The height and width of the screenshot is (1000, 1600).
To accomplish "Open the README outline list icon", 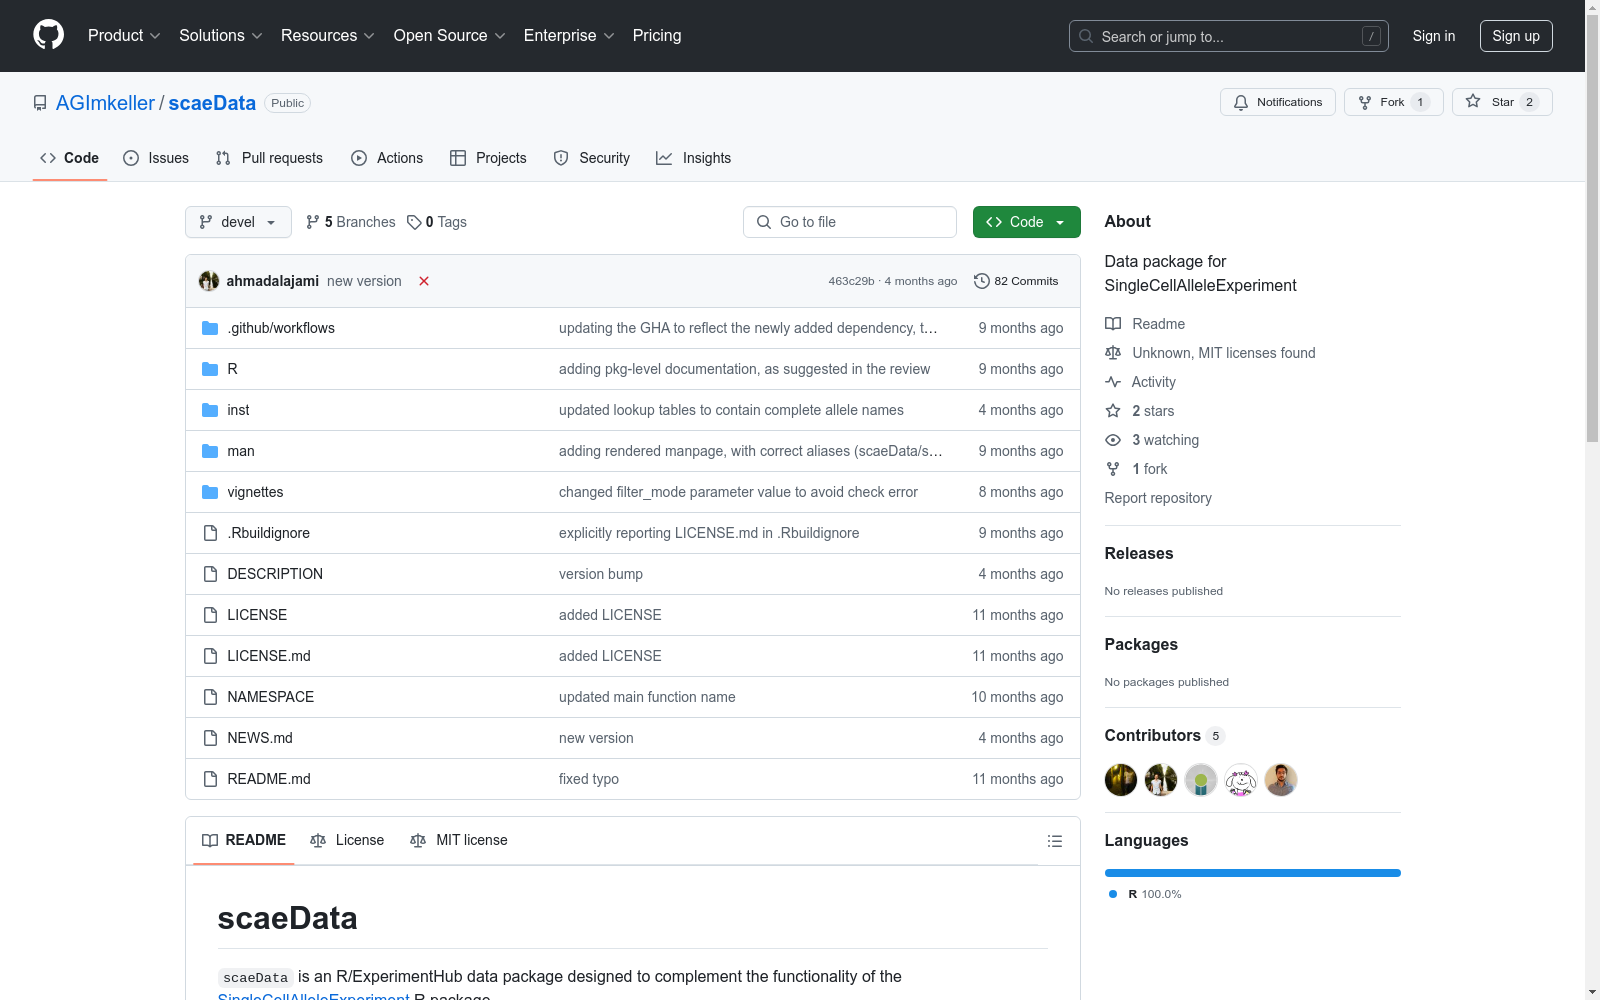I will (1054, 841).
